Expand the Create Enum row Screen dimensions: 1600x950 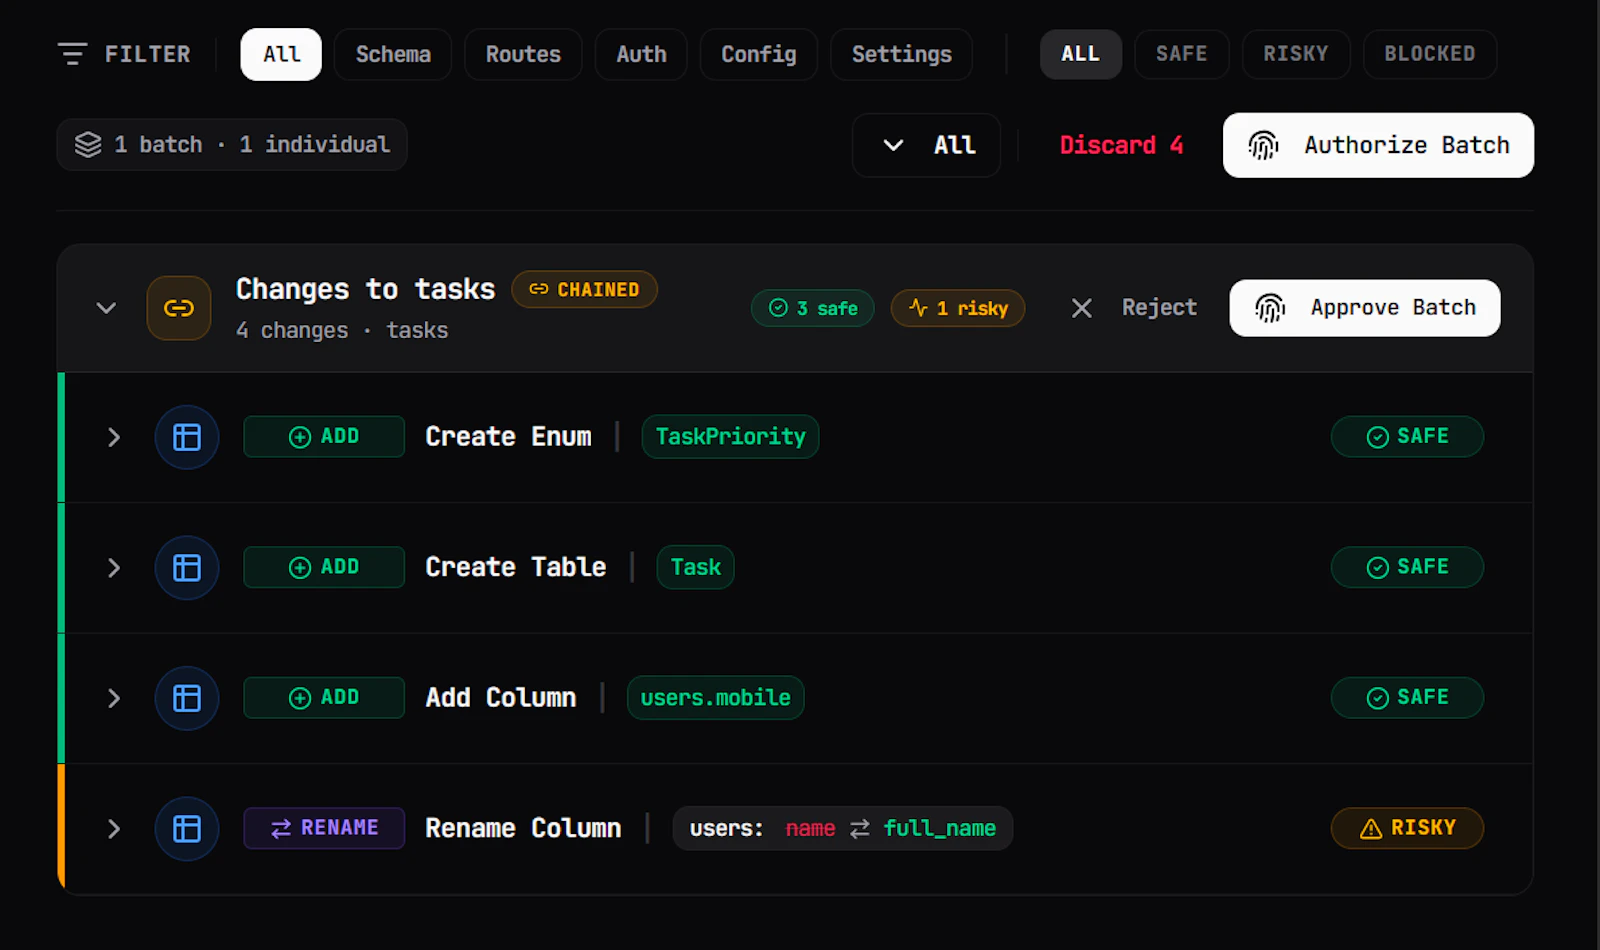click(x=114, y=437)
